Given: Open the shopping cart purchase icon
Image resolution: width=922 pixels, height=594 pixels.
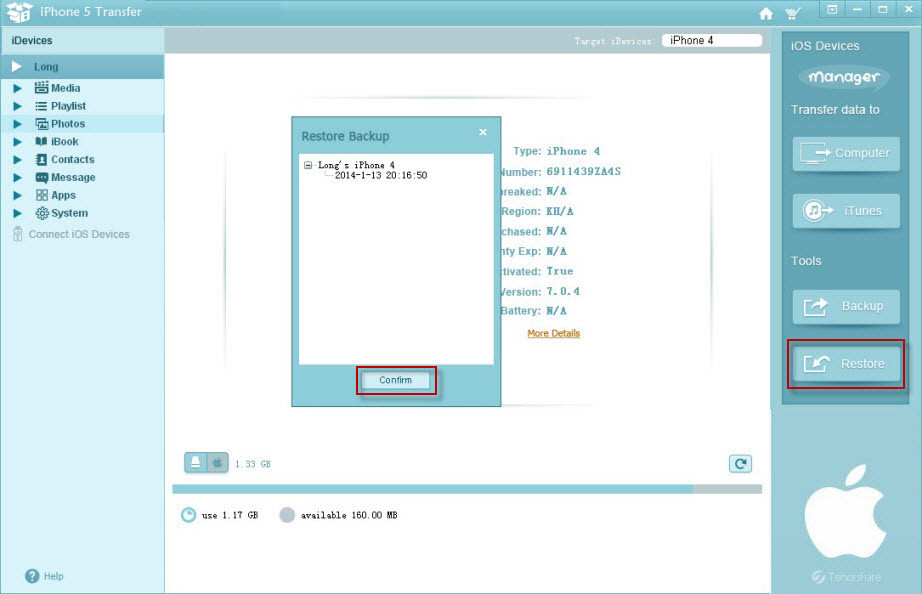Looking at the screenshot, I should (793, 13).
